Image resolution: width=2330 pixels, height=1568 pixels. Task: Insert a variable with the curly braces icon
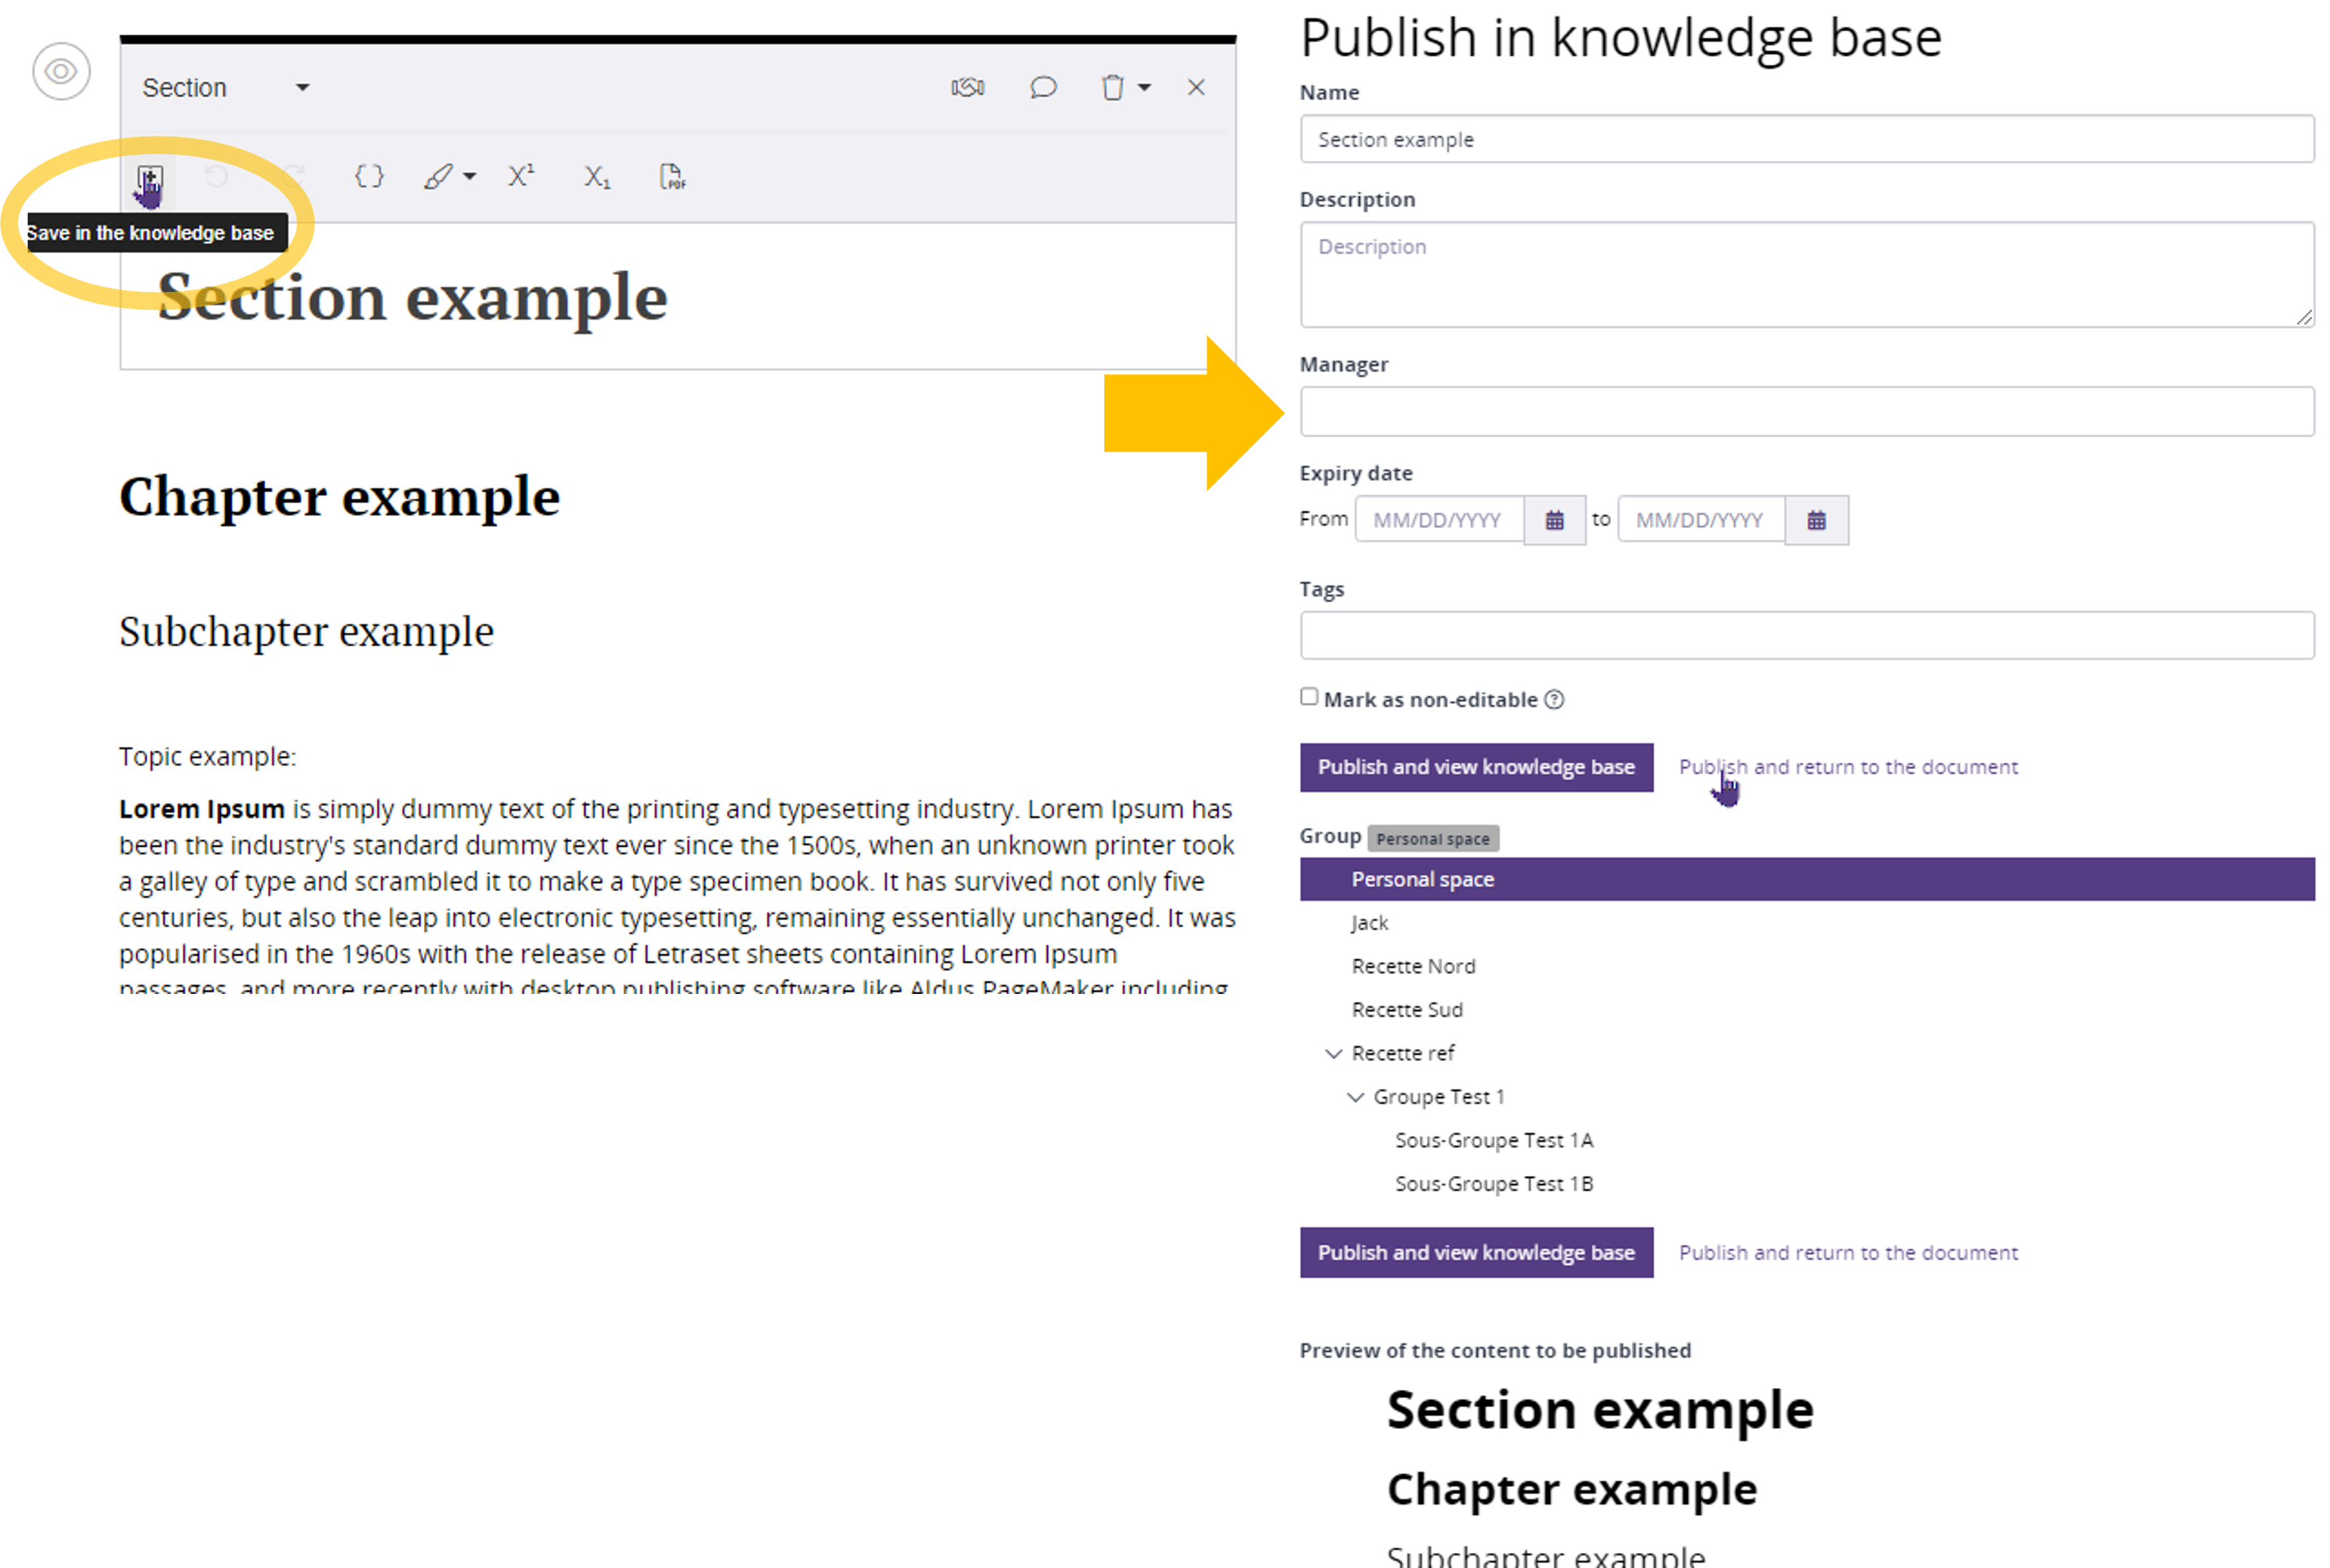pos(369,177)
